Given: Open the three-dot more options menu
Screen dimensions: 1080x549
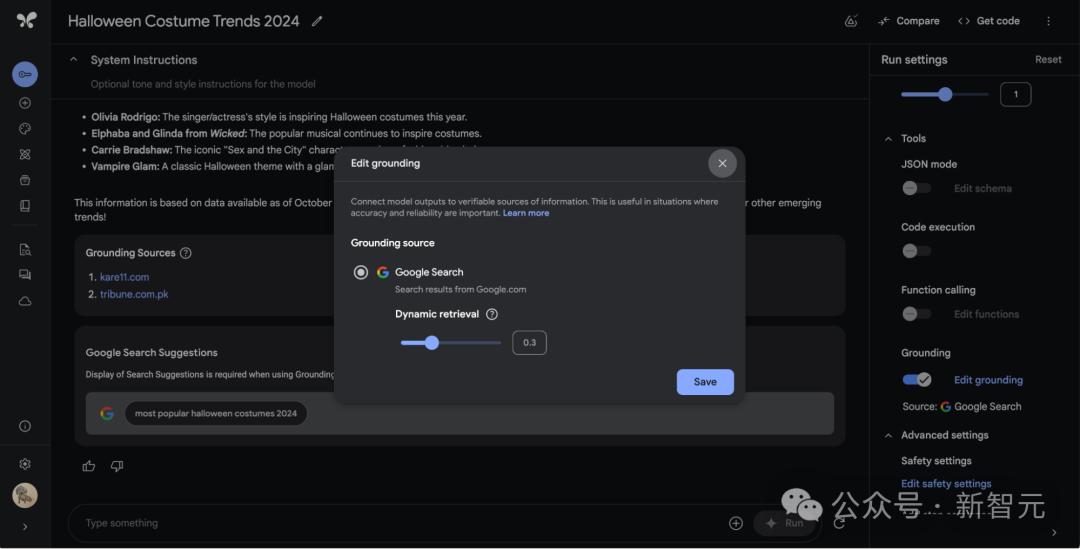Looking at the screenshot, I should (1048, 21).
